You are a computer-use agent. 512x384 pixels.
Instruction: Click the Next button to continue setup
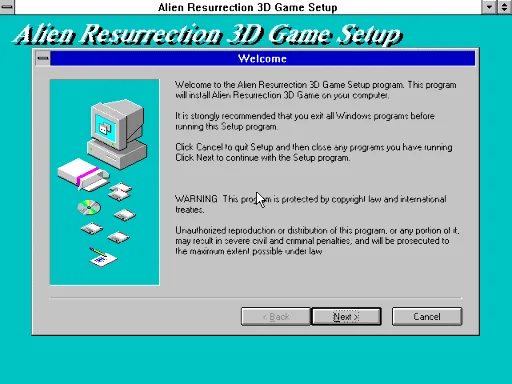(346, 316)
